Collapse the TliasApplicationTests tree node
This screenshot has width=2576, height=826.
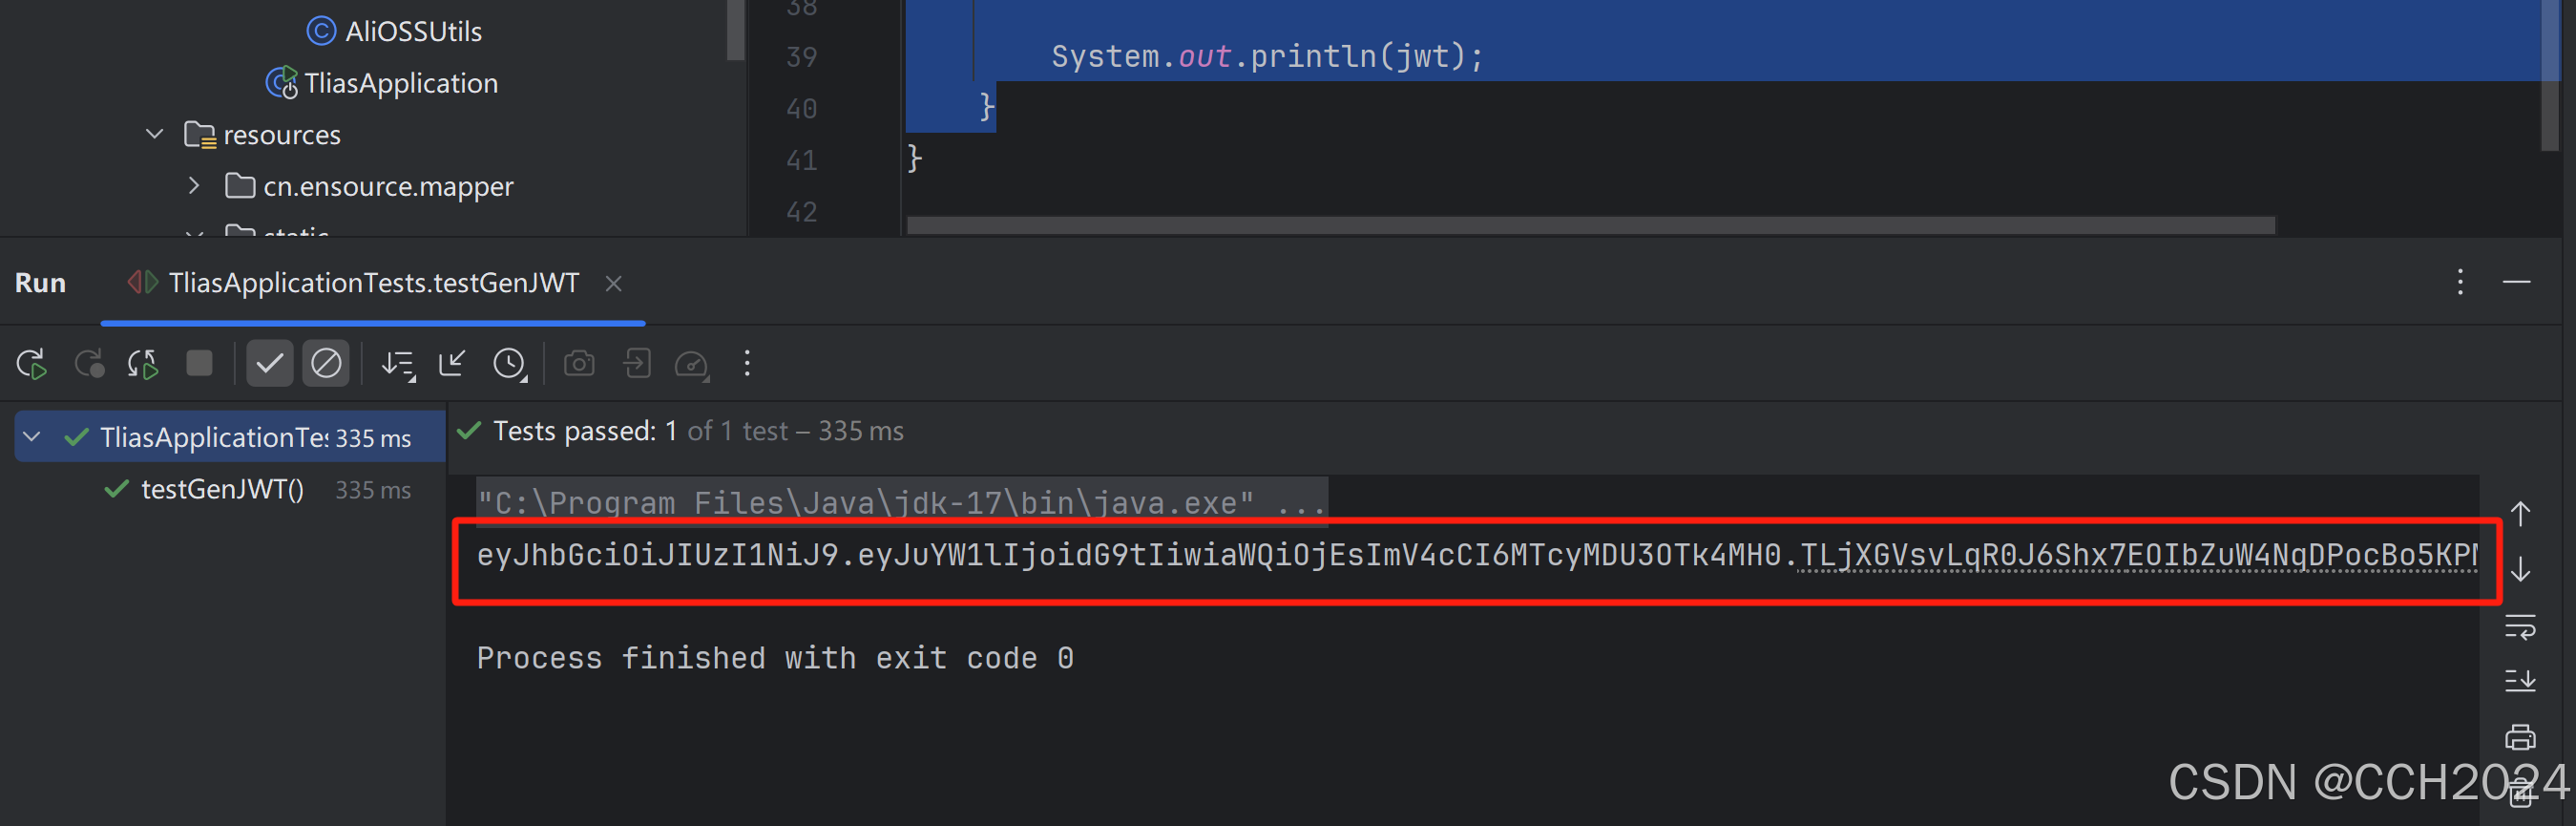31,436
